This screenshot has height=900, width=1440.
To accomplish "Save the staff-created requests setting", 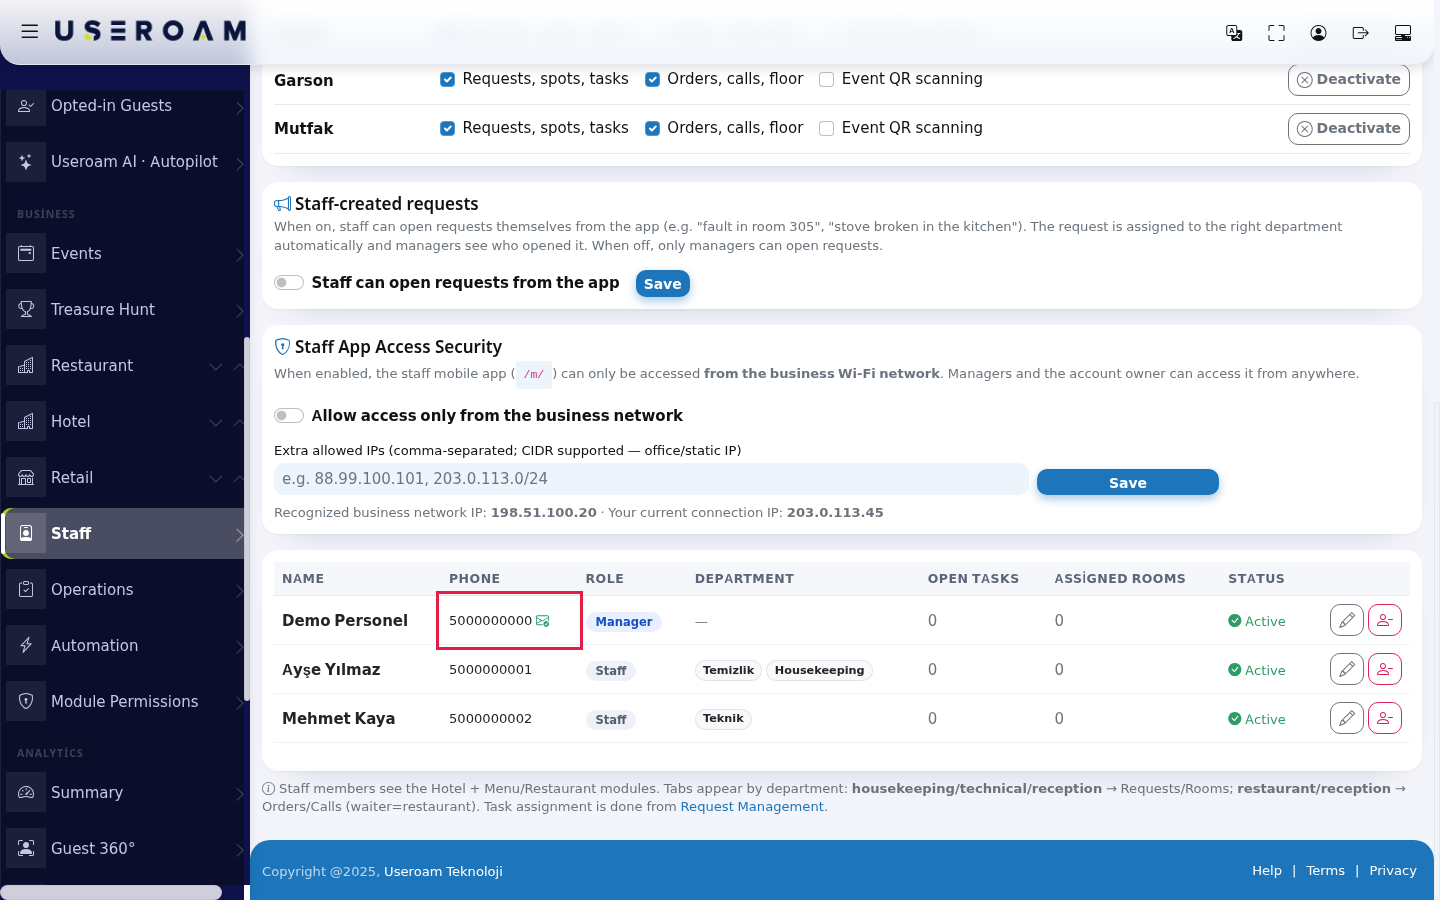I will pos(662,284).
